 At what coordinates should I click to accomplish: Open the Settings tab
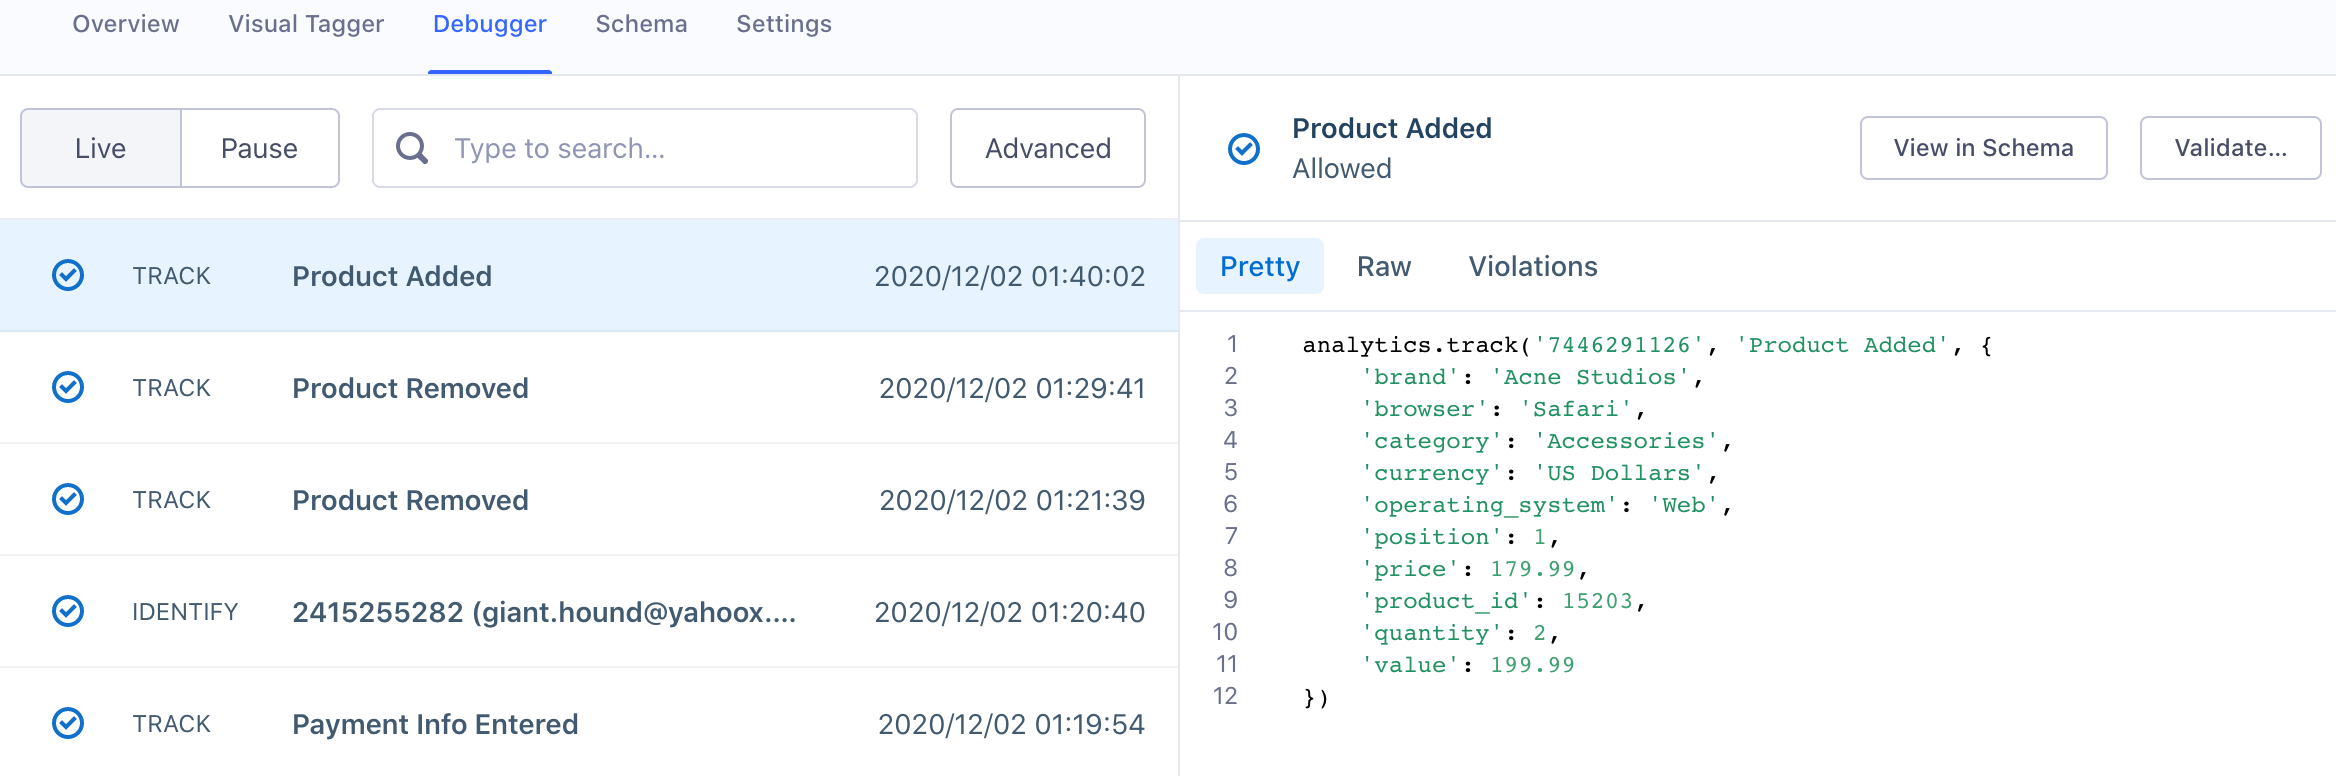click(783, 24)
